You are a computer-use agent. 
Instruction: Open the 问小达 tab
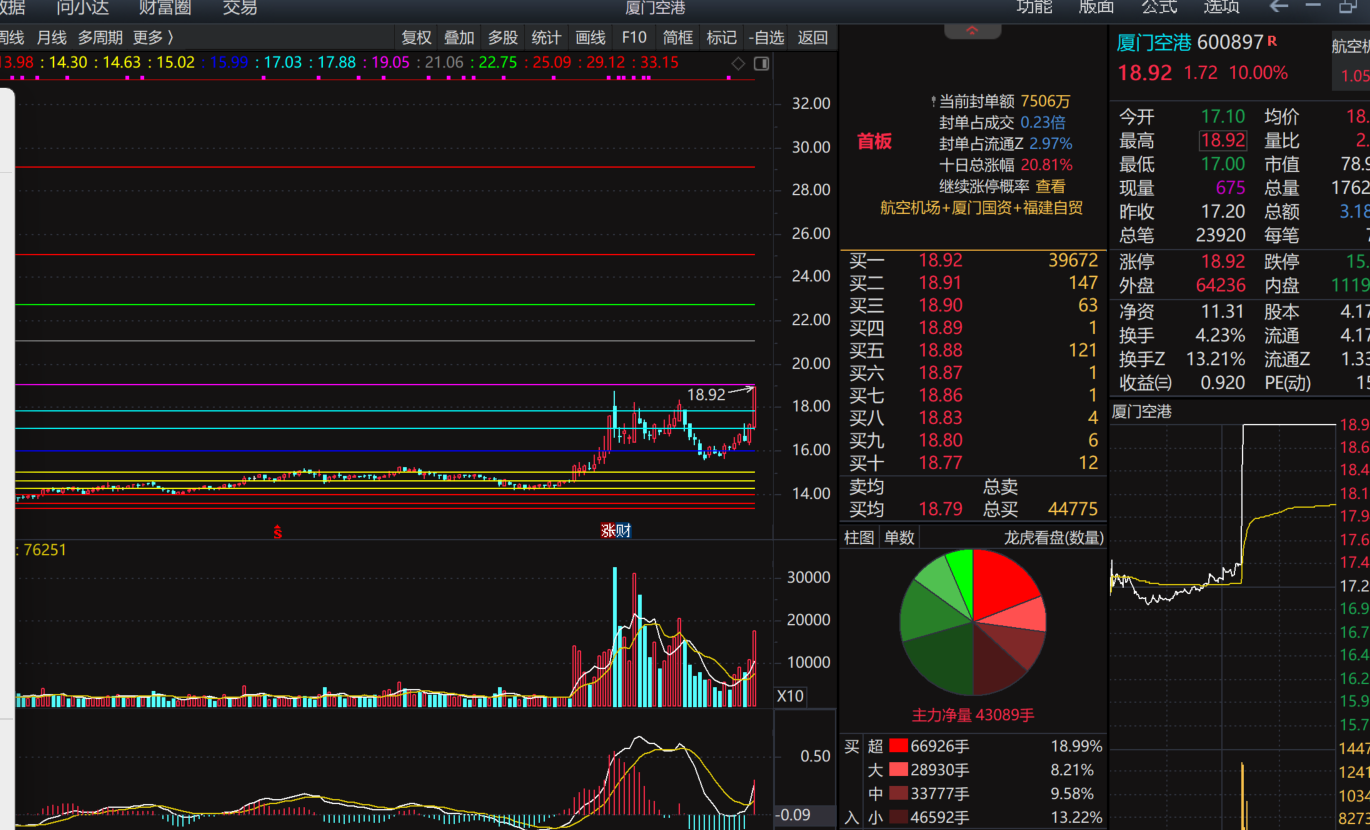[82, 7]
